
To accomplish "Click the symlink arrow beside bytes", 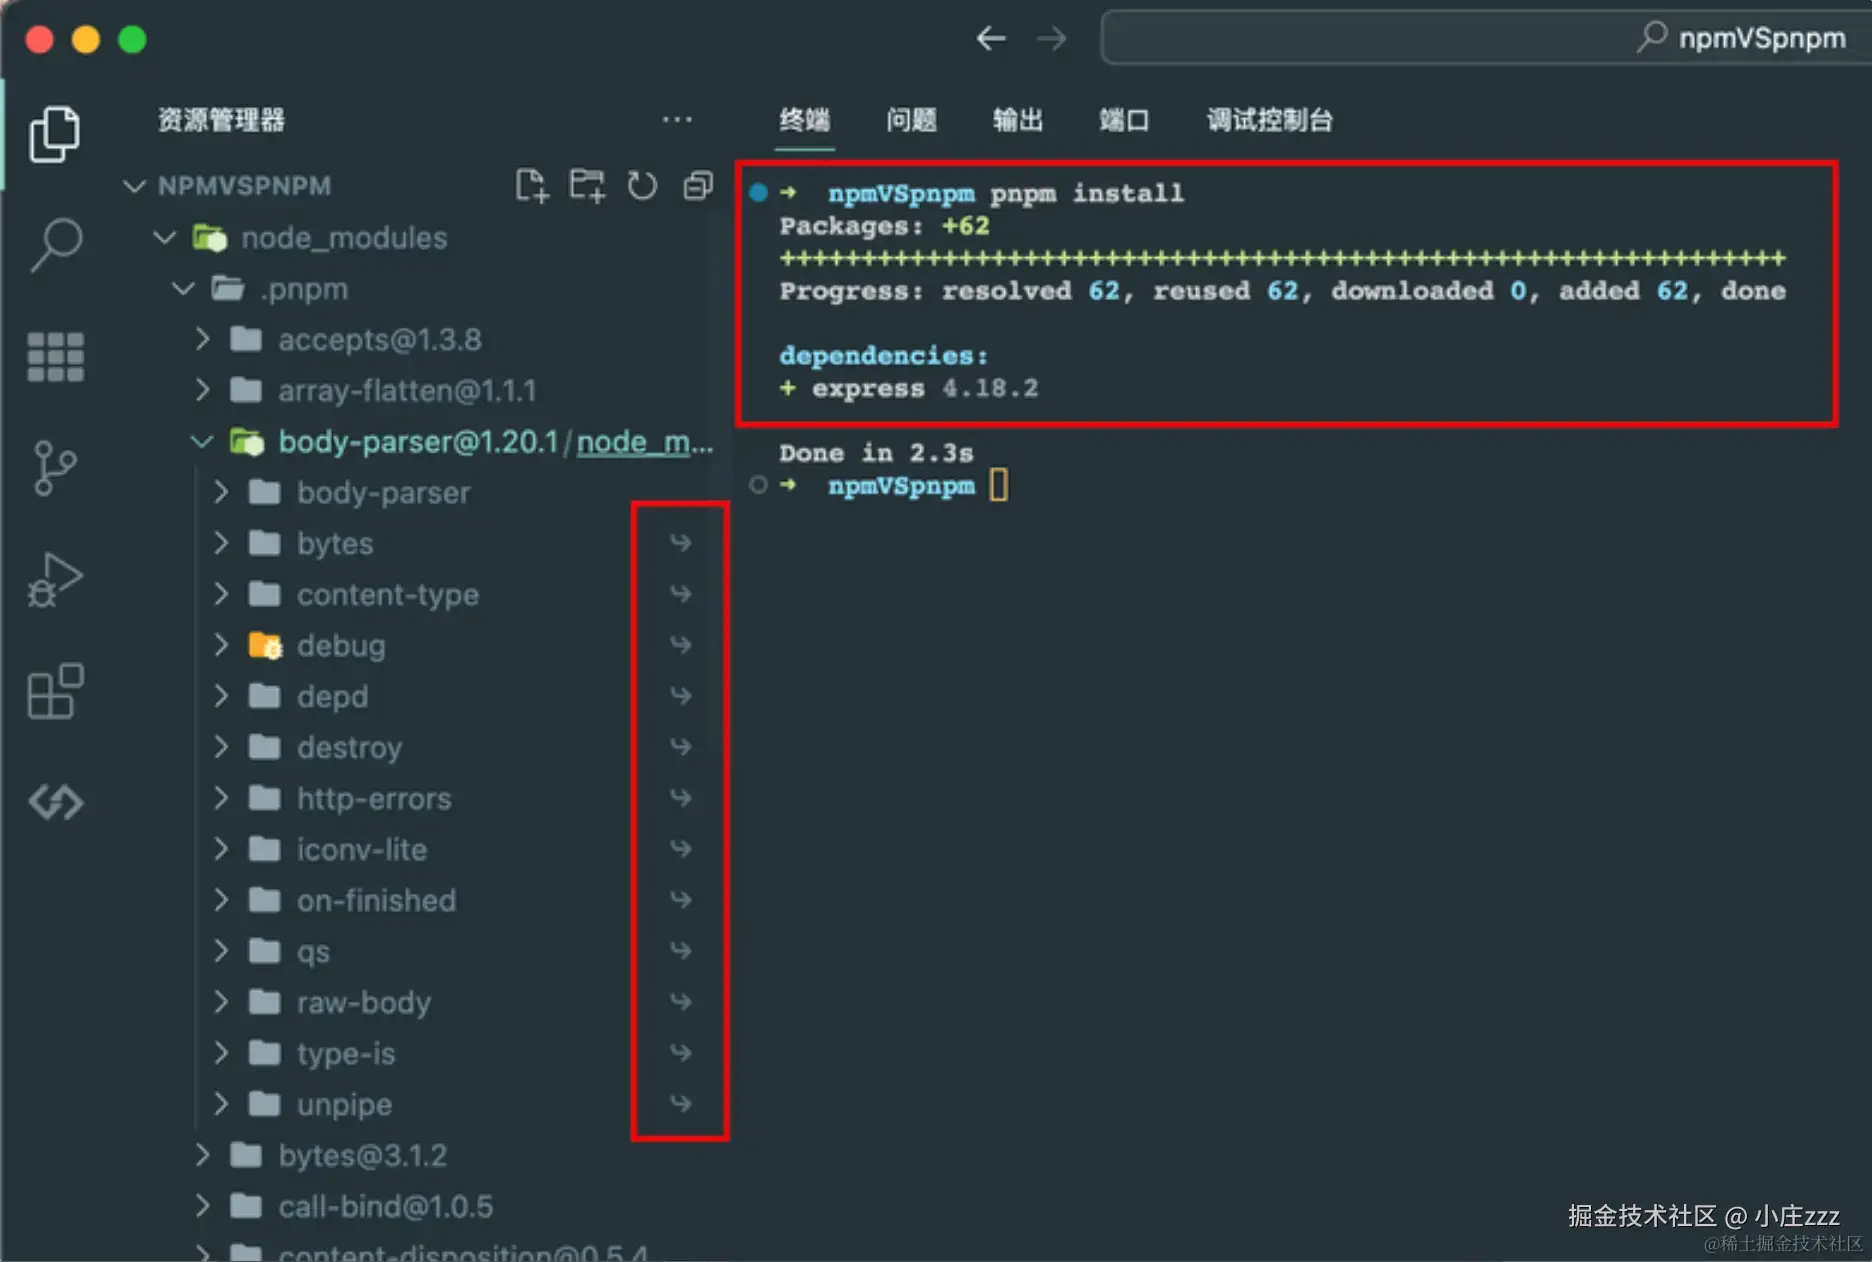I will point(681,543).
